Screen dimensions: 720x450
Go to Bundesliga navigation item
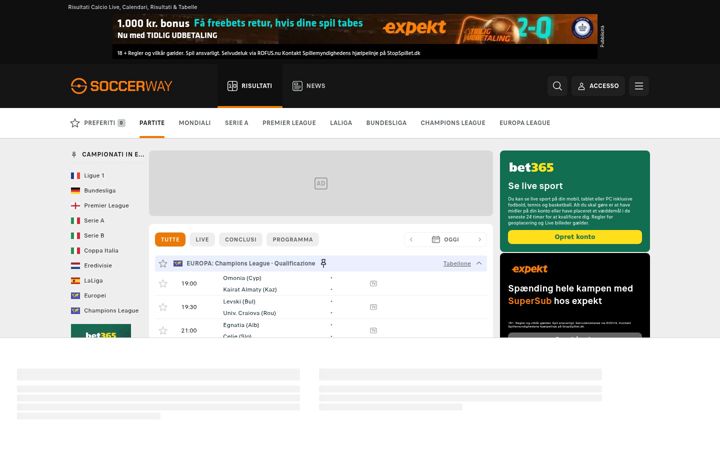pyautogui.click(x=386, y=123)
